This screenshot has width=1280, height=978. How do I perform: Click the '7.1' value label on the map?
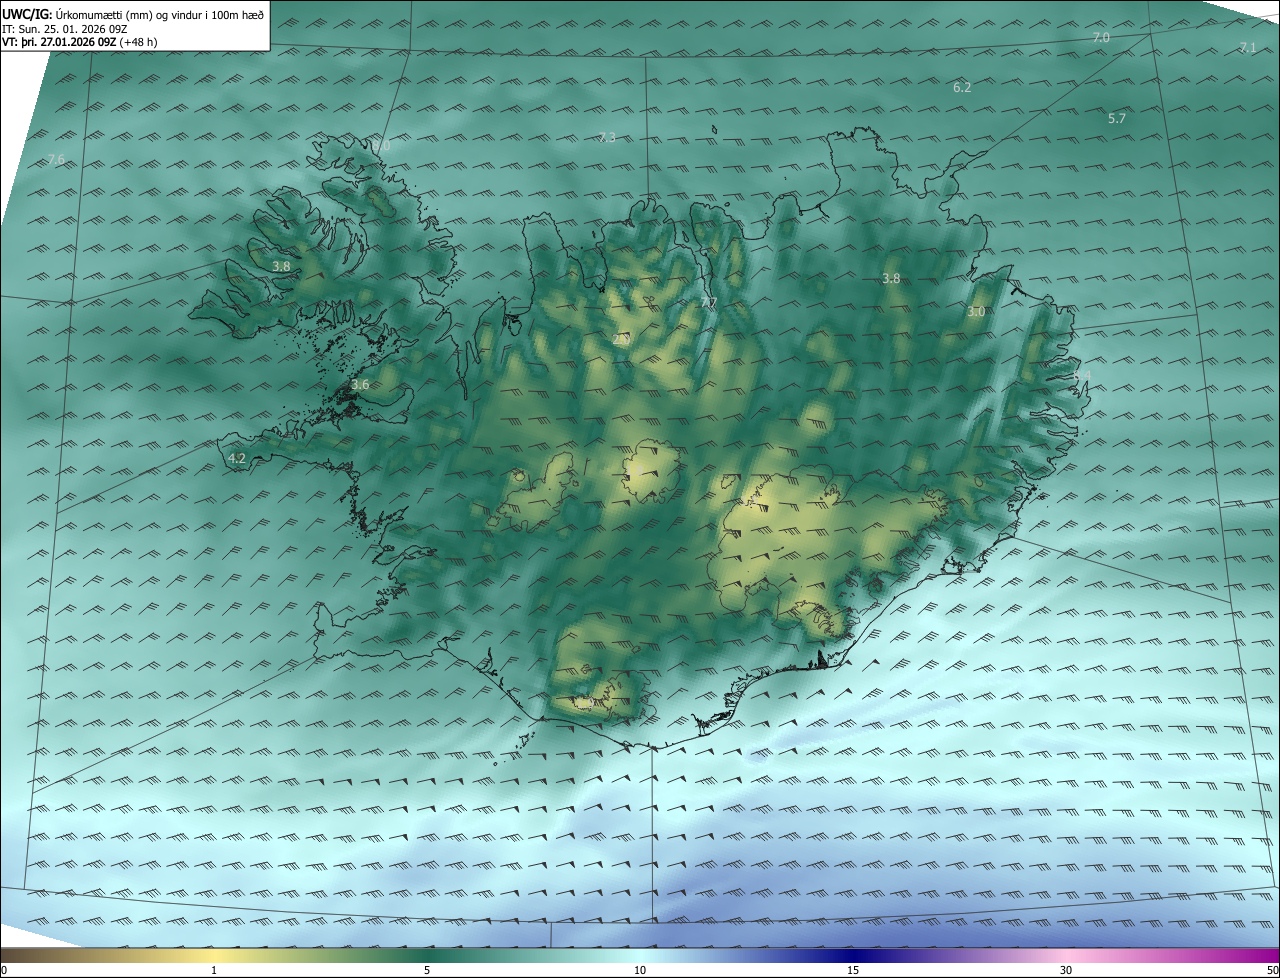click(1247, 47)
